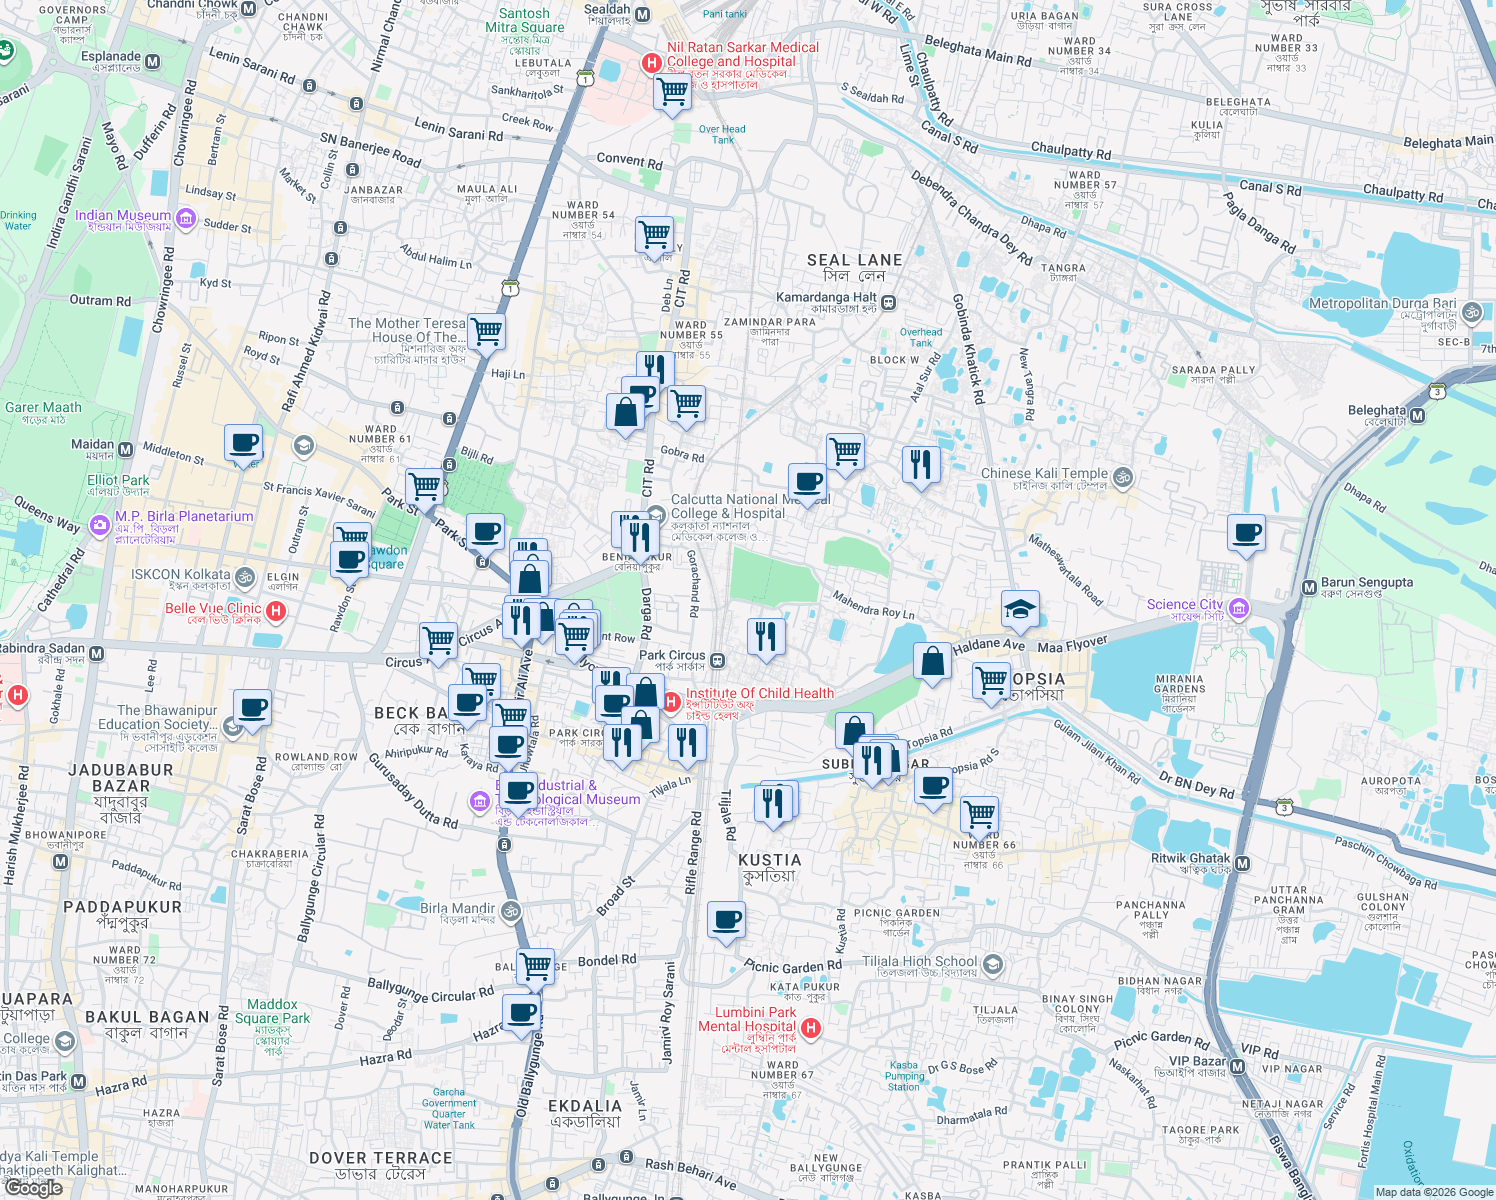Click the restaurant fork-and-knife marker near Chinese Kali Temple

click(x=921, y=465)
